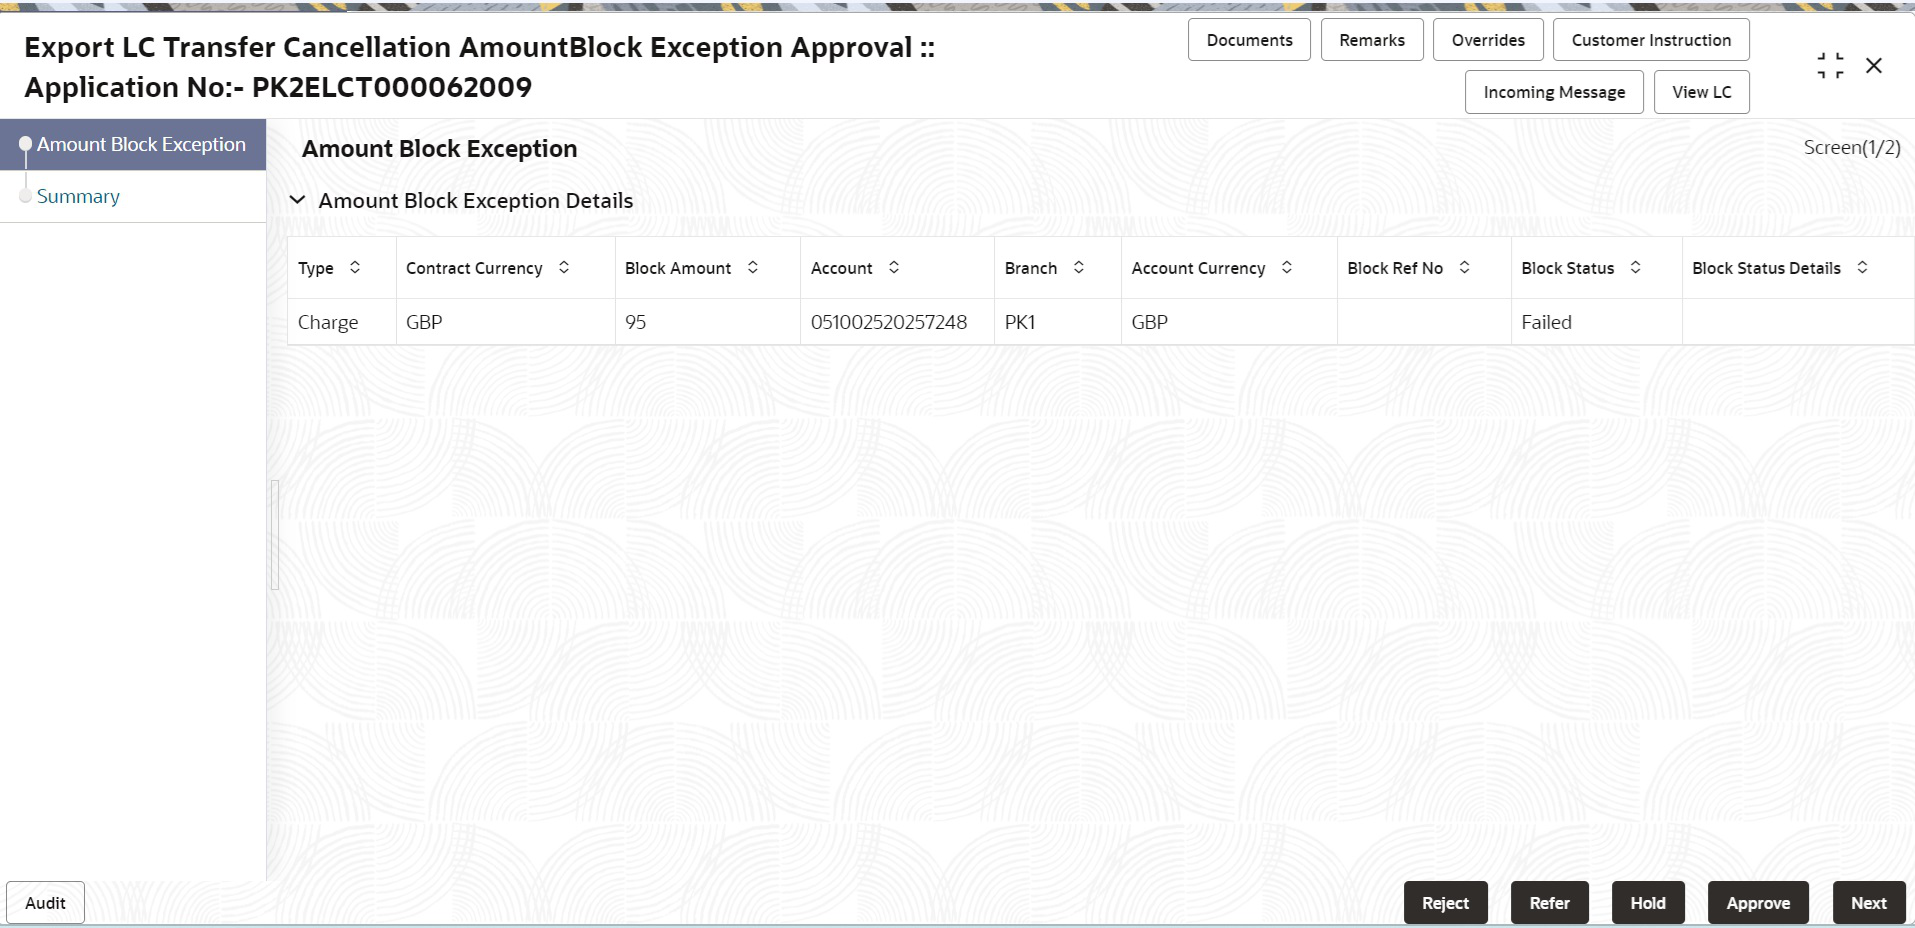Click the Approve button
Screen dimensions: 1915x928
[1758, 902]
